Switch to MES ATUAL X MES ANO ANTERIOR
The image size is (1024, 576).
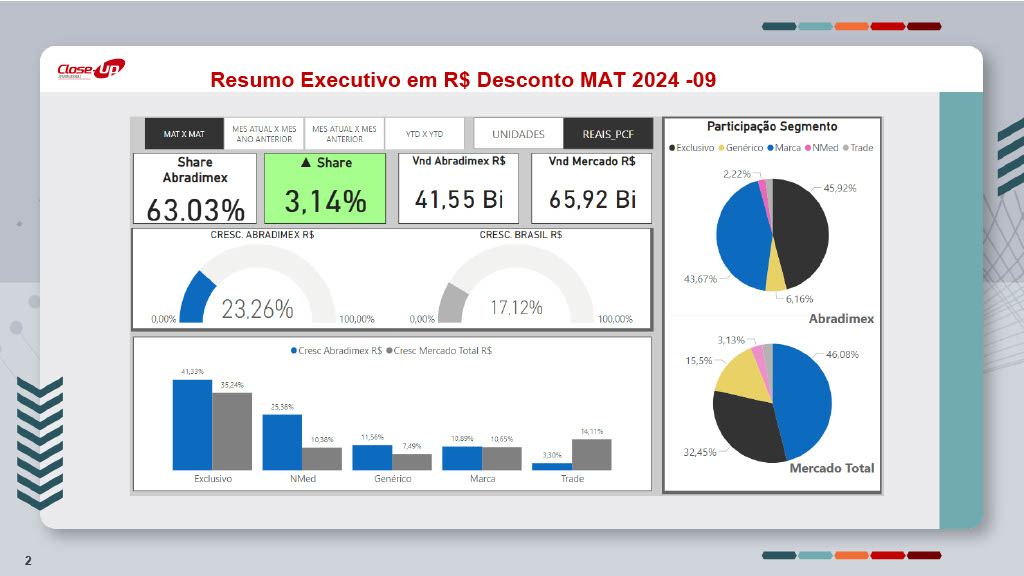tap(264, 134)
